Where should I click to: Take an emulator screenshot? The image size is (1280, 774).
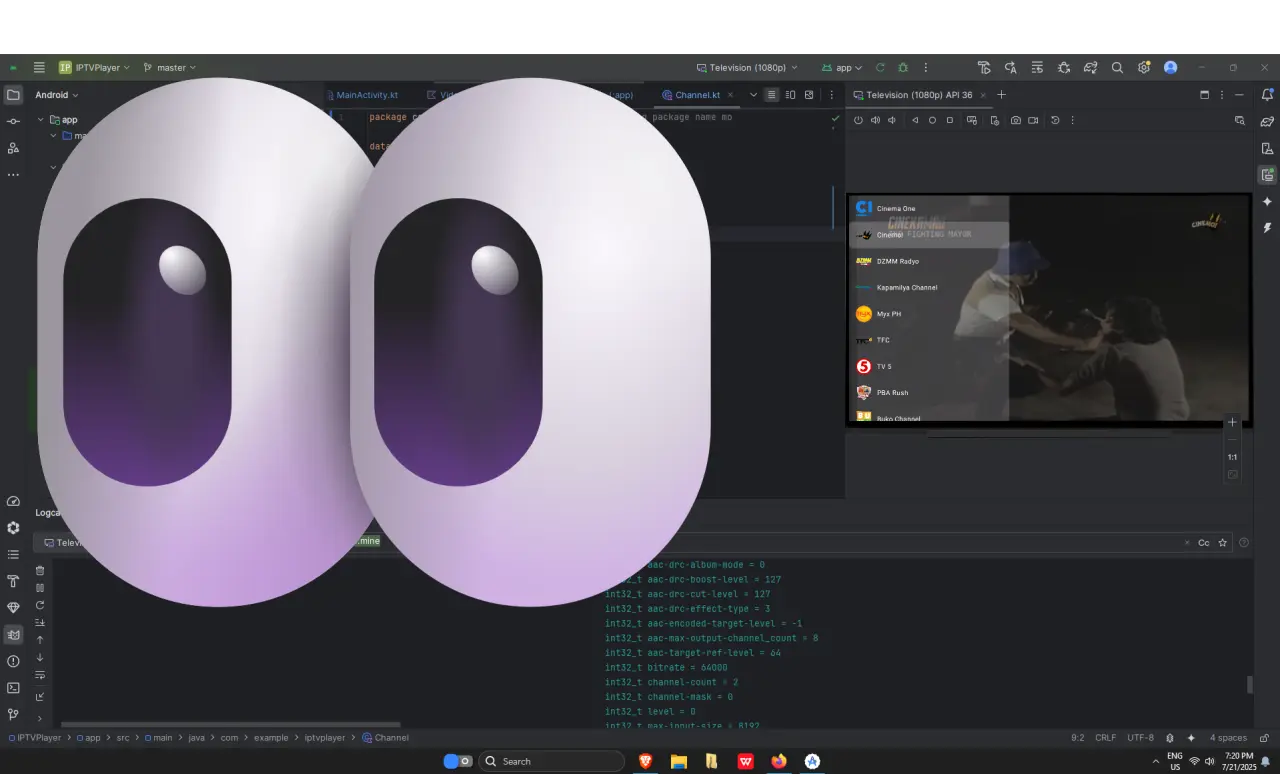point(1016,120)
